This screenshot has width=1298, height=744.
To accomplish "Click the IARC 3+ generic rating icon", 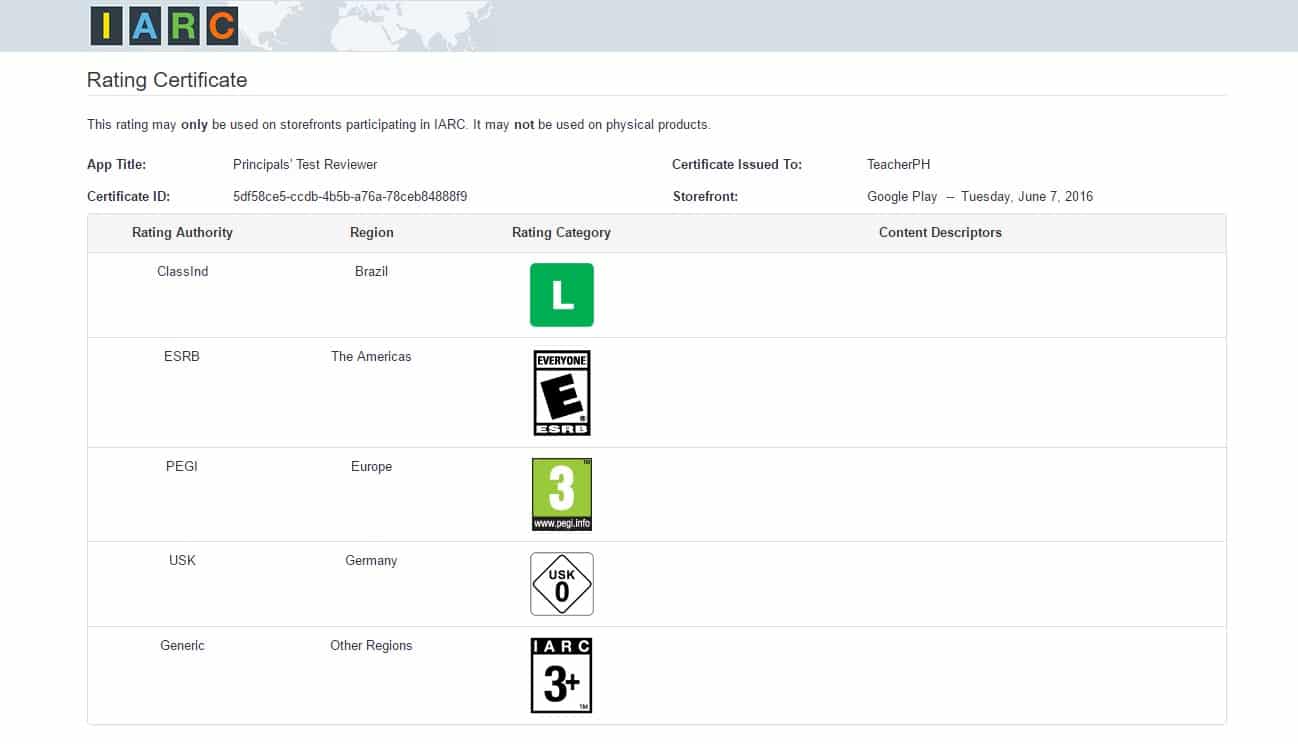I will click(x=561, y=676).
